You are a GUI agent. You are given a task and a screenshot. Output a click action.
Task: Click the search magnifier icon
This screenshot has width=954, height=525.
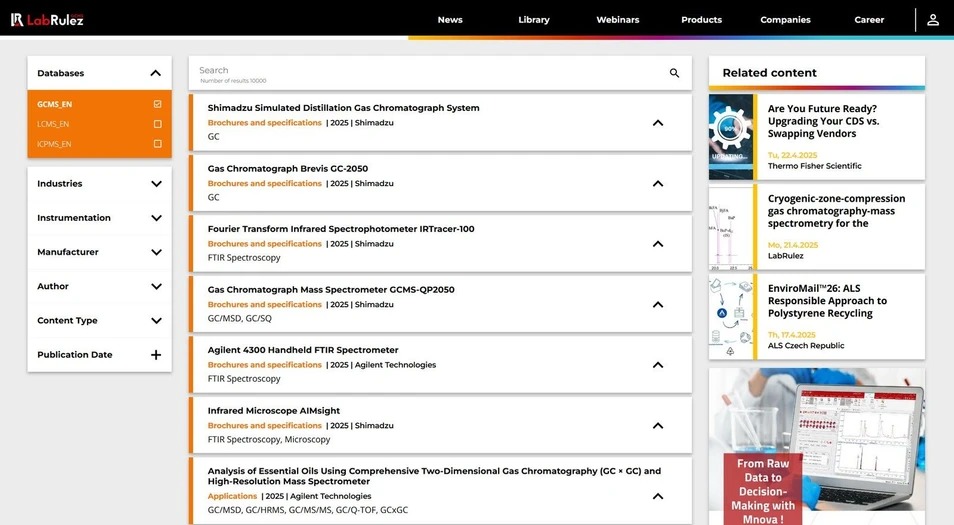click(x=674, y=73)
